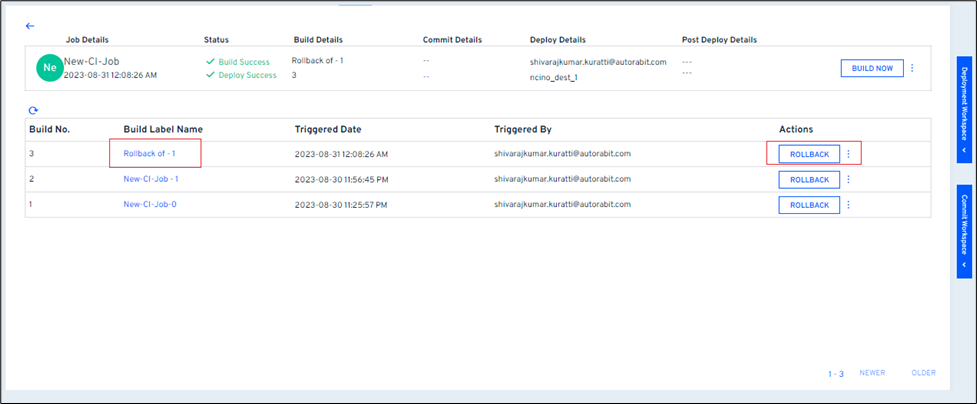Viewport: 977px width, 404px height.
Task: Expand the Commit Workspace side panel
Action: click(964, 232)
